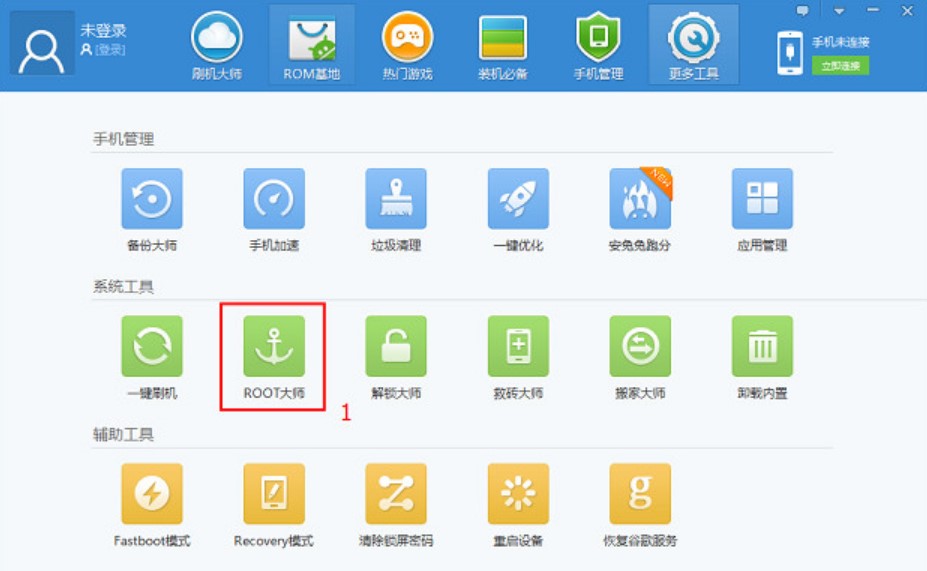Open the 手机管理 shield tab
Image resolution: width=927 pixels, height=571 pixels.
pos(598,46)
